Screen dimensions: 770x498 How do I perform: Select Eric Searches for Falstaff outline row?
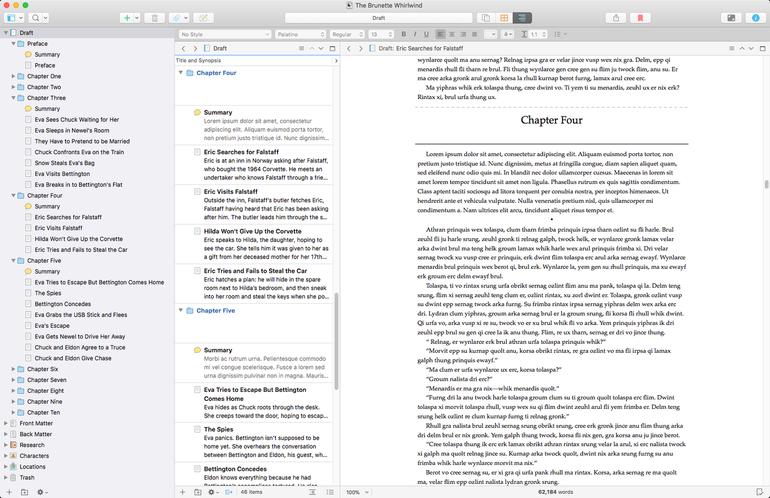click(254, 165)
